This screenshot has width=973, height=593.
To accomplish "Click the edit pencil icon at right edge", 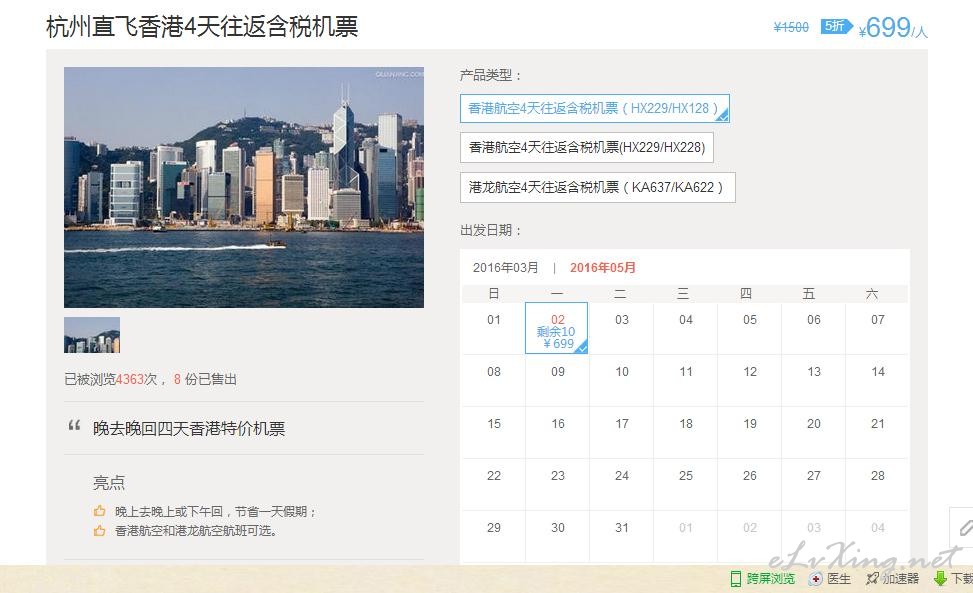I will [964, 527].
